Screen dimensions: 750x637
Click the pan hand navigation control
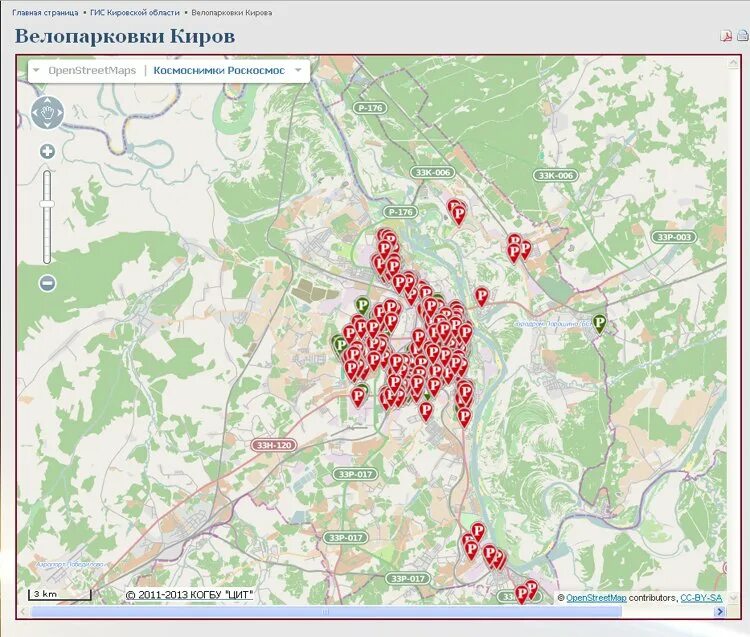pyautogui.click(x=47, y=112)
